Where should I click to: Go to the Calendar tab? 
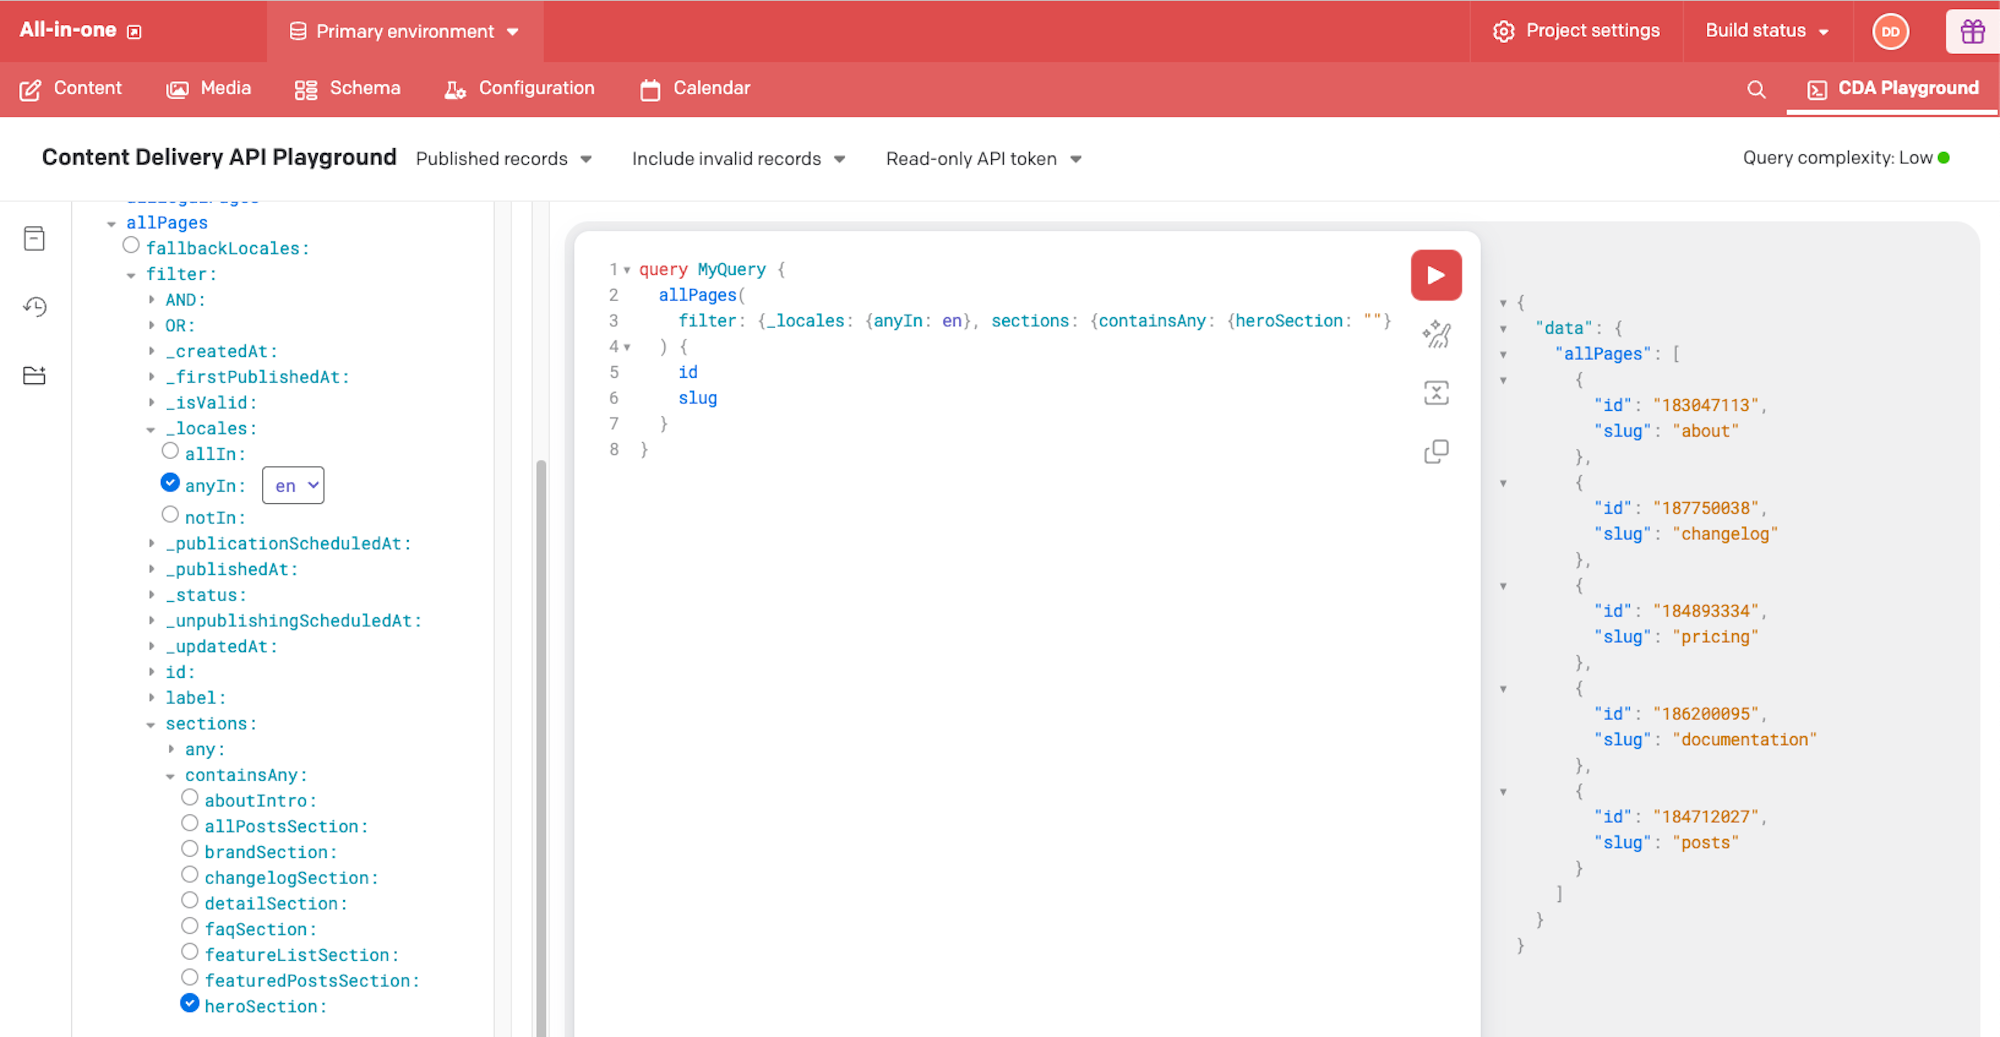(x=695, y=89)
